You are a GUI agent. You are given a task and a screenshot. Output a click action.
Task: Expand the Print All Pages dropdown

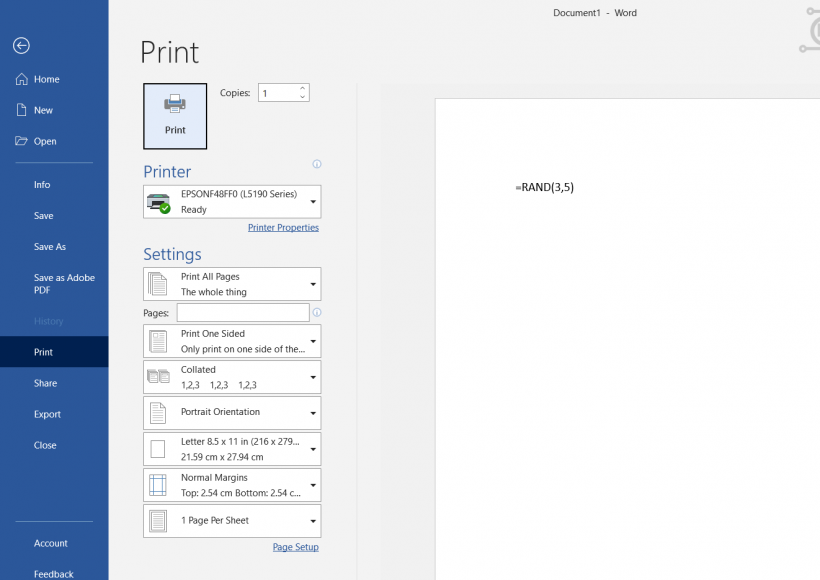[x=232, y=284]
